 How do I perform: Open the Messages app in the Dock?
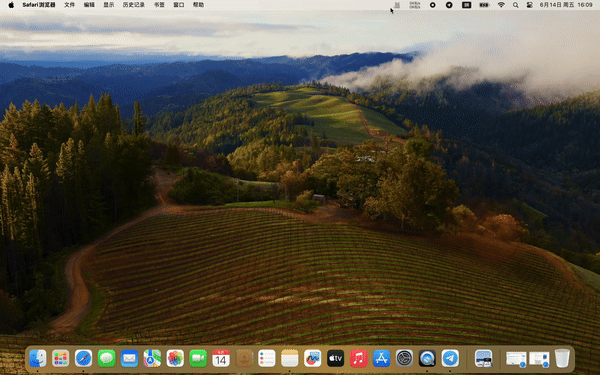click(x=106, y=359)
